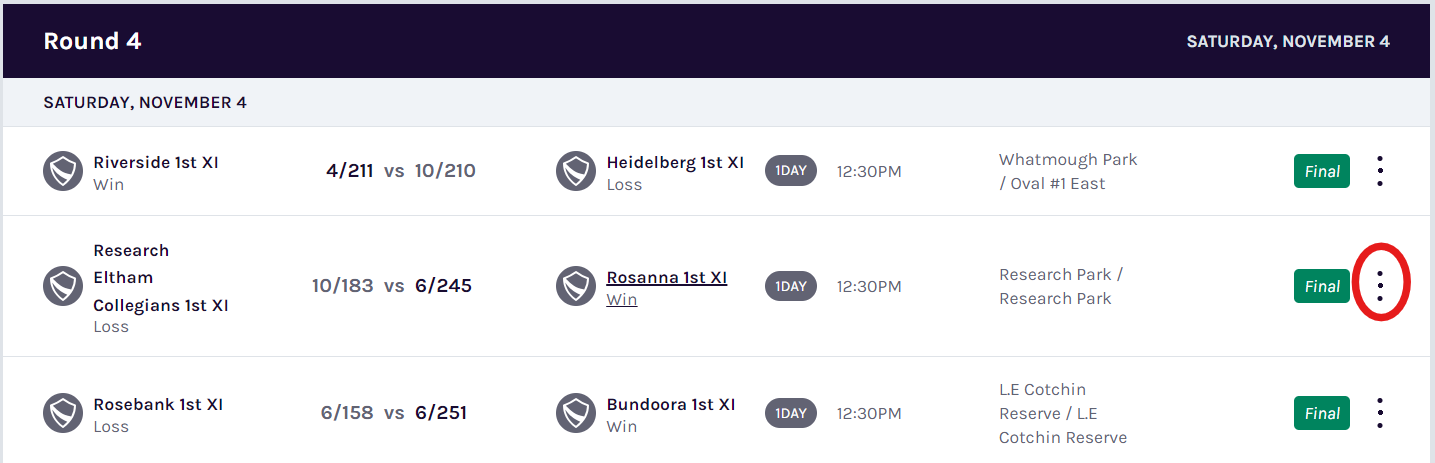Image resolution: width=1435 pixels, height=463 pixels.
Task: Click the 6/158 vs 6/251 score
Action: tap(394, 413)
